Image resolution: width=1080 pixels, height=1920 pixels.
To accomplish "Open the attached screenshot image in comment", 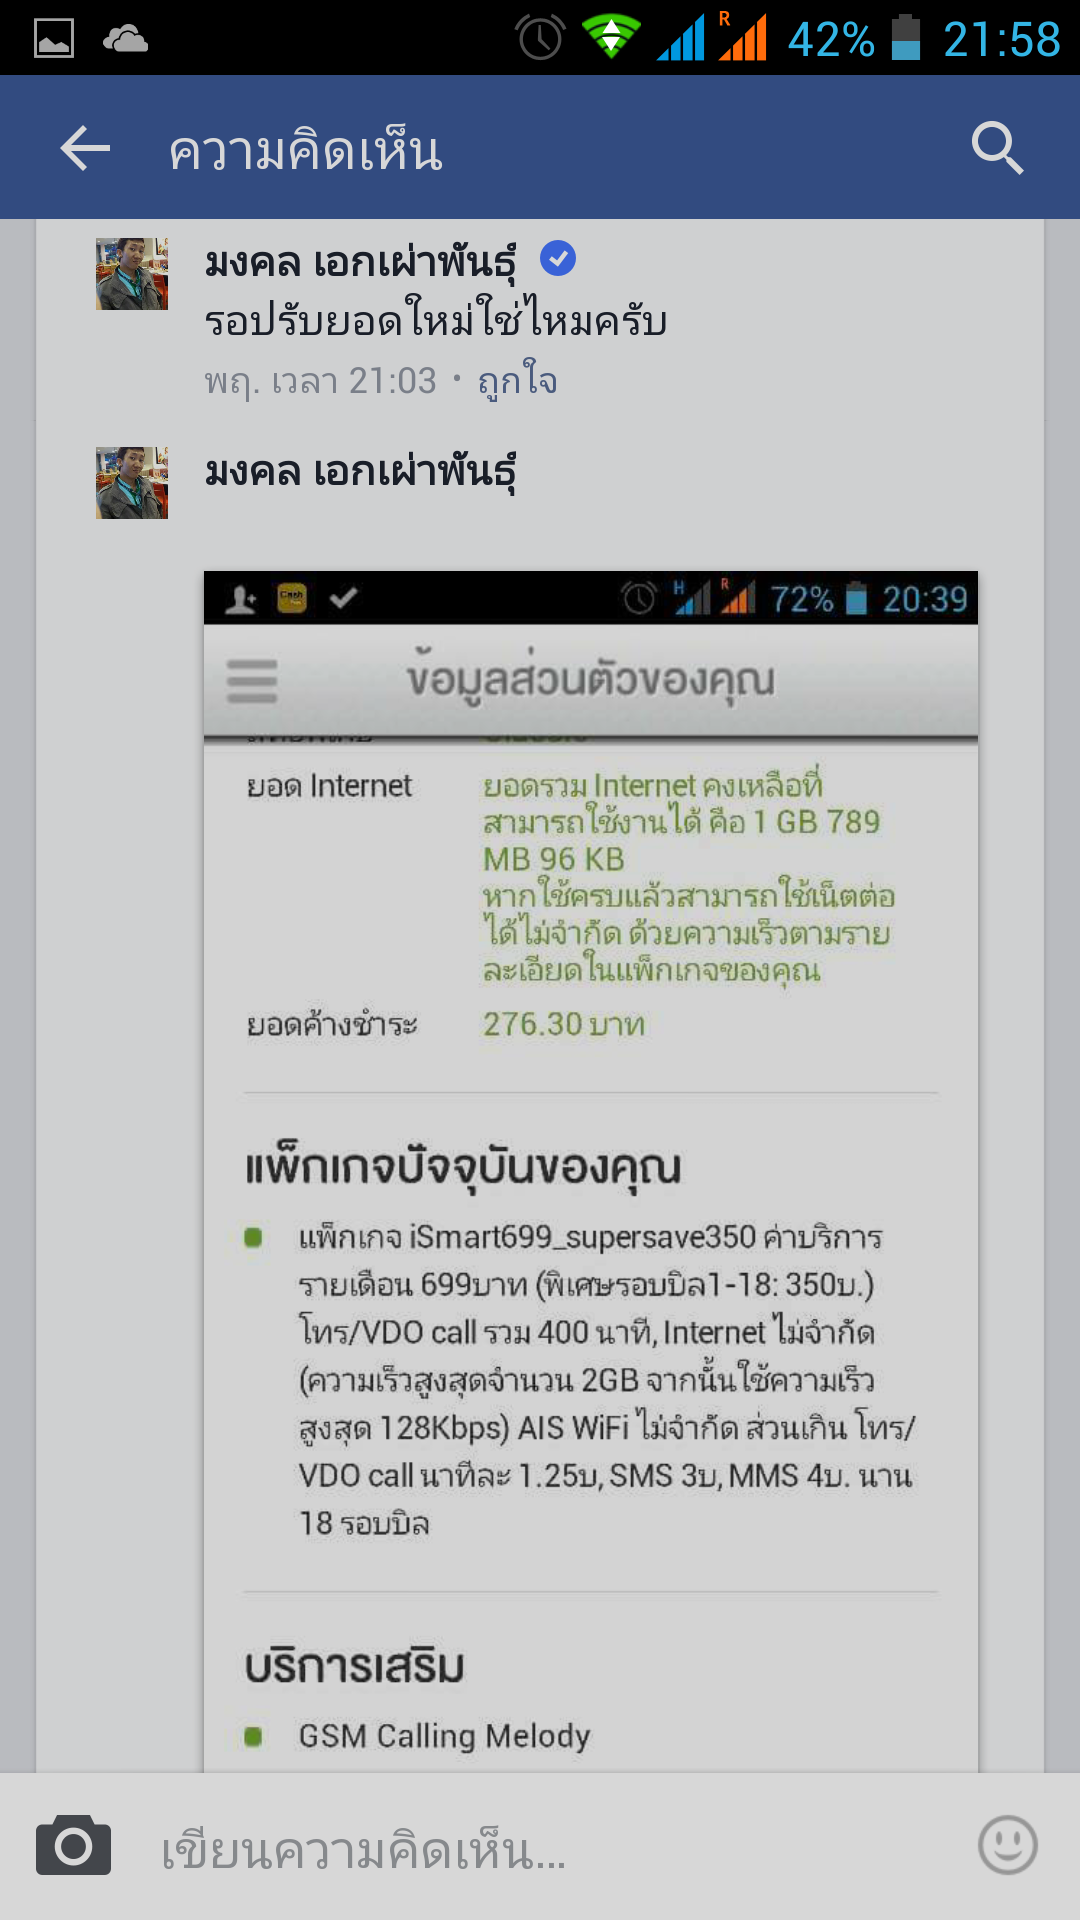I will pyautogui.click(x=591, y=1171).
